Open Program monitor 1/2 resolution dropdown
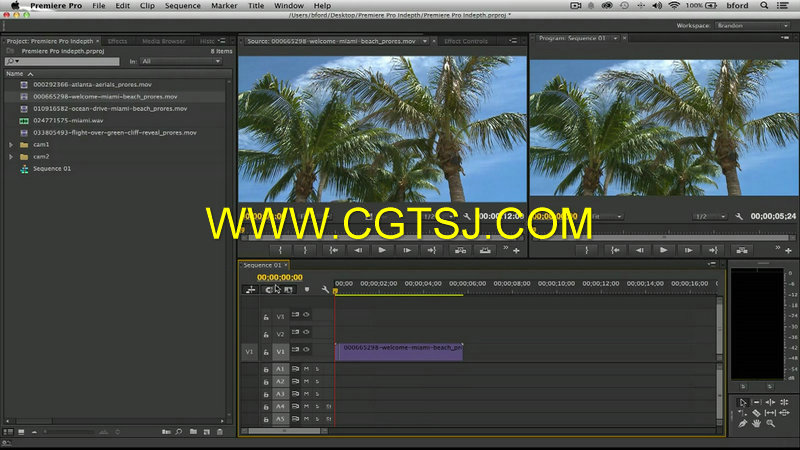 (x=710, y=216)
